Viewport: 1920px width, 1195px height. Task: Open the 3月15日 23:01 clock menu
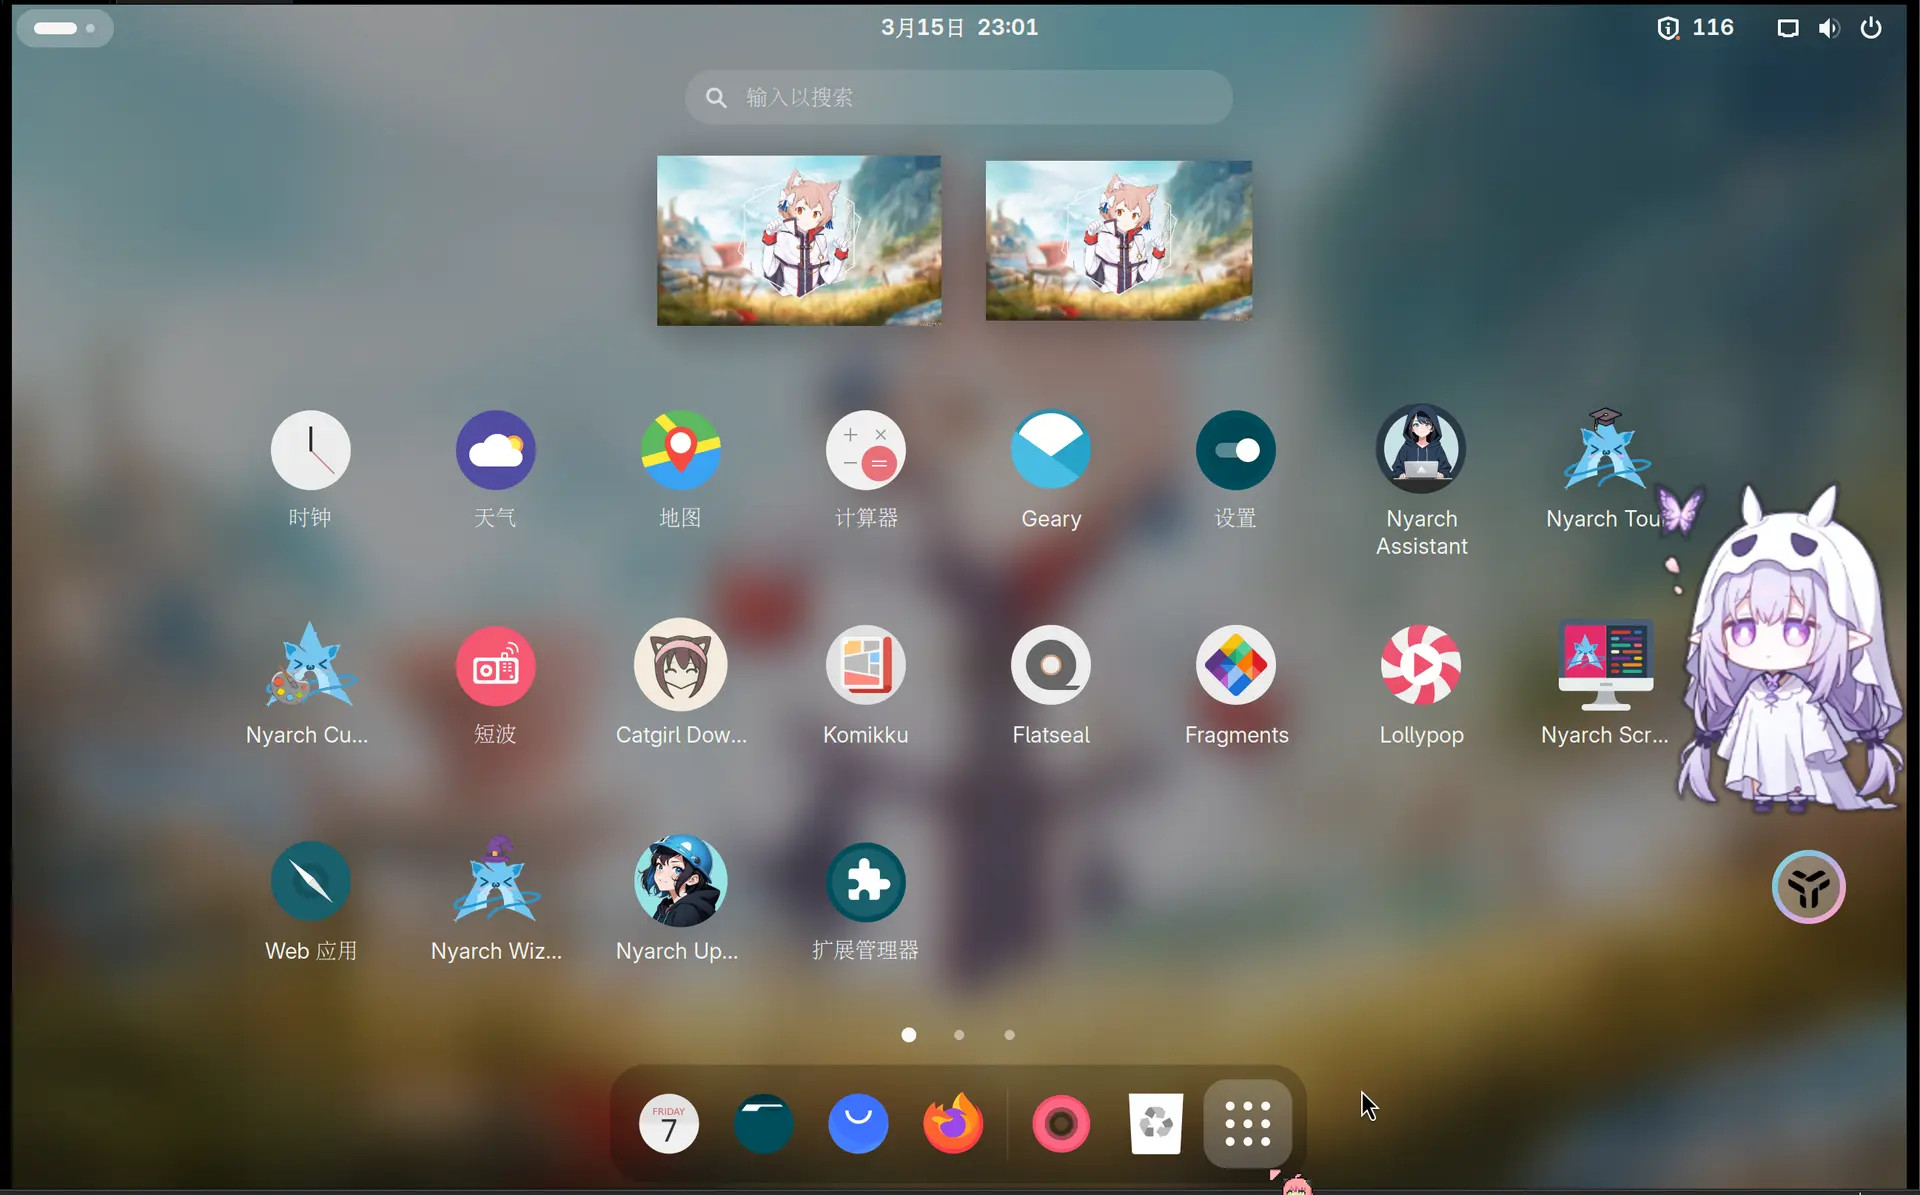(x=959, y=28)
